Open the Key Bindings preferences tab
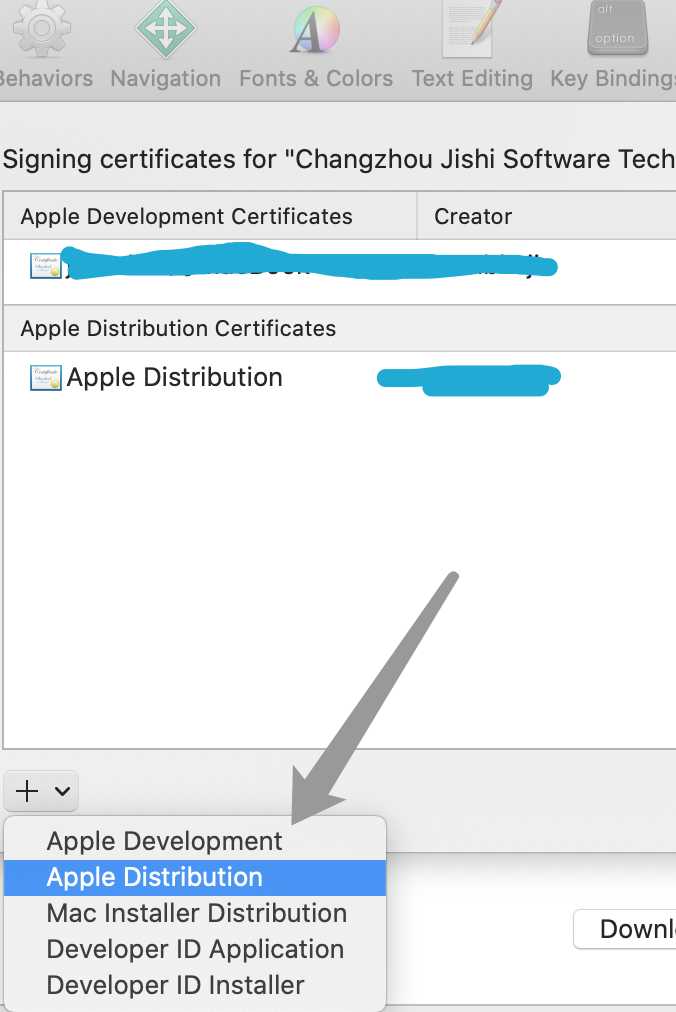 (613, 45)
